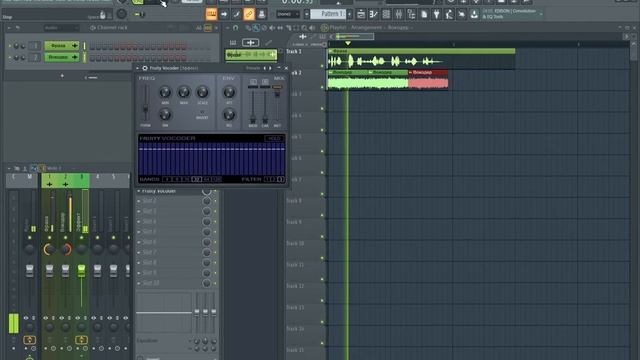The height and width of the screenshot is (360, 640).
Task: Expand the Fruity Vocoder slot menu arrow
Action: [x=139, y=191]
